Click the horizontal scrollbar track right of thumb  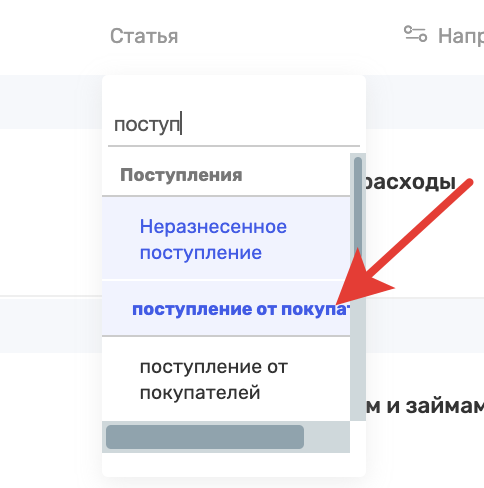click(x=327, y=437)
